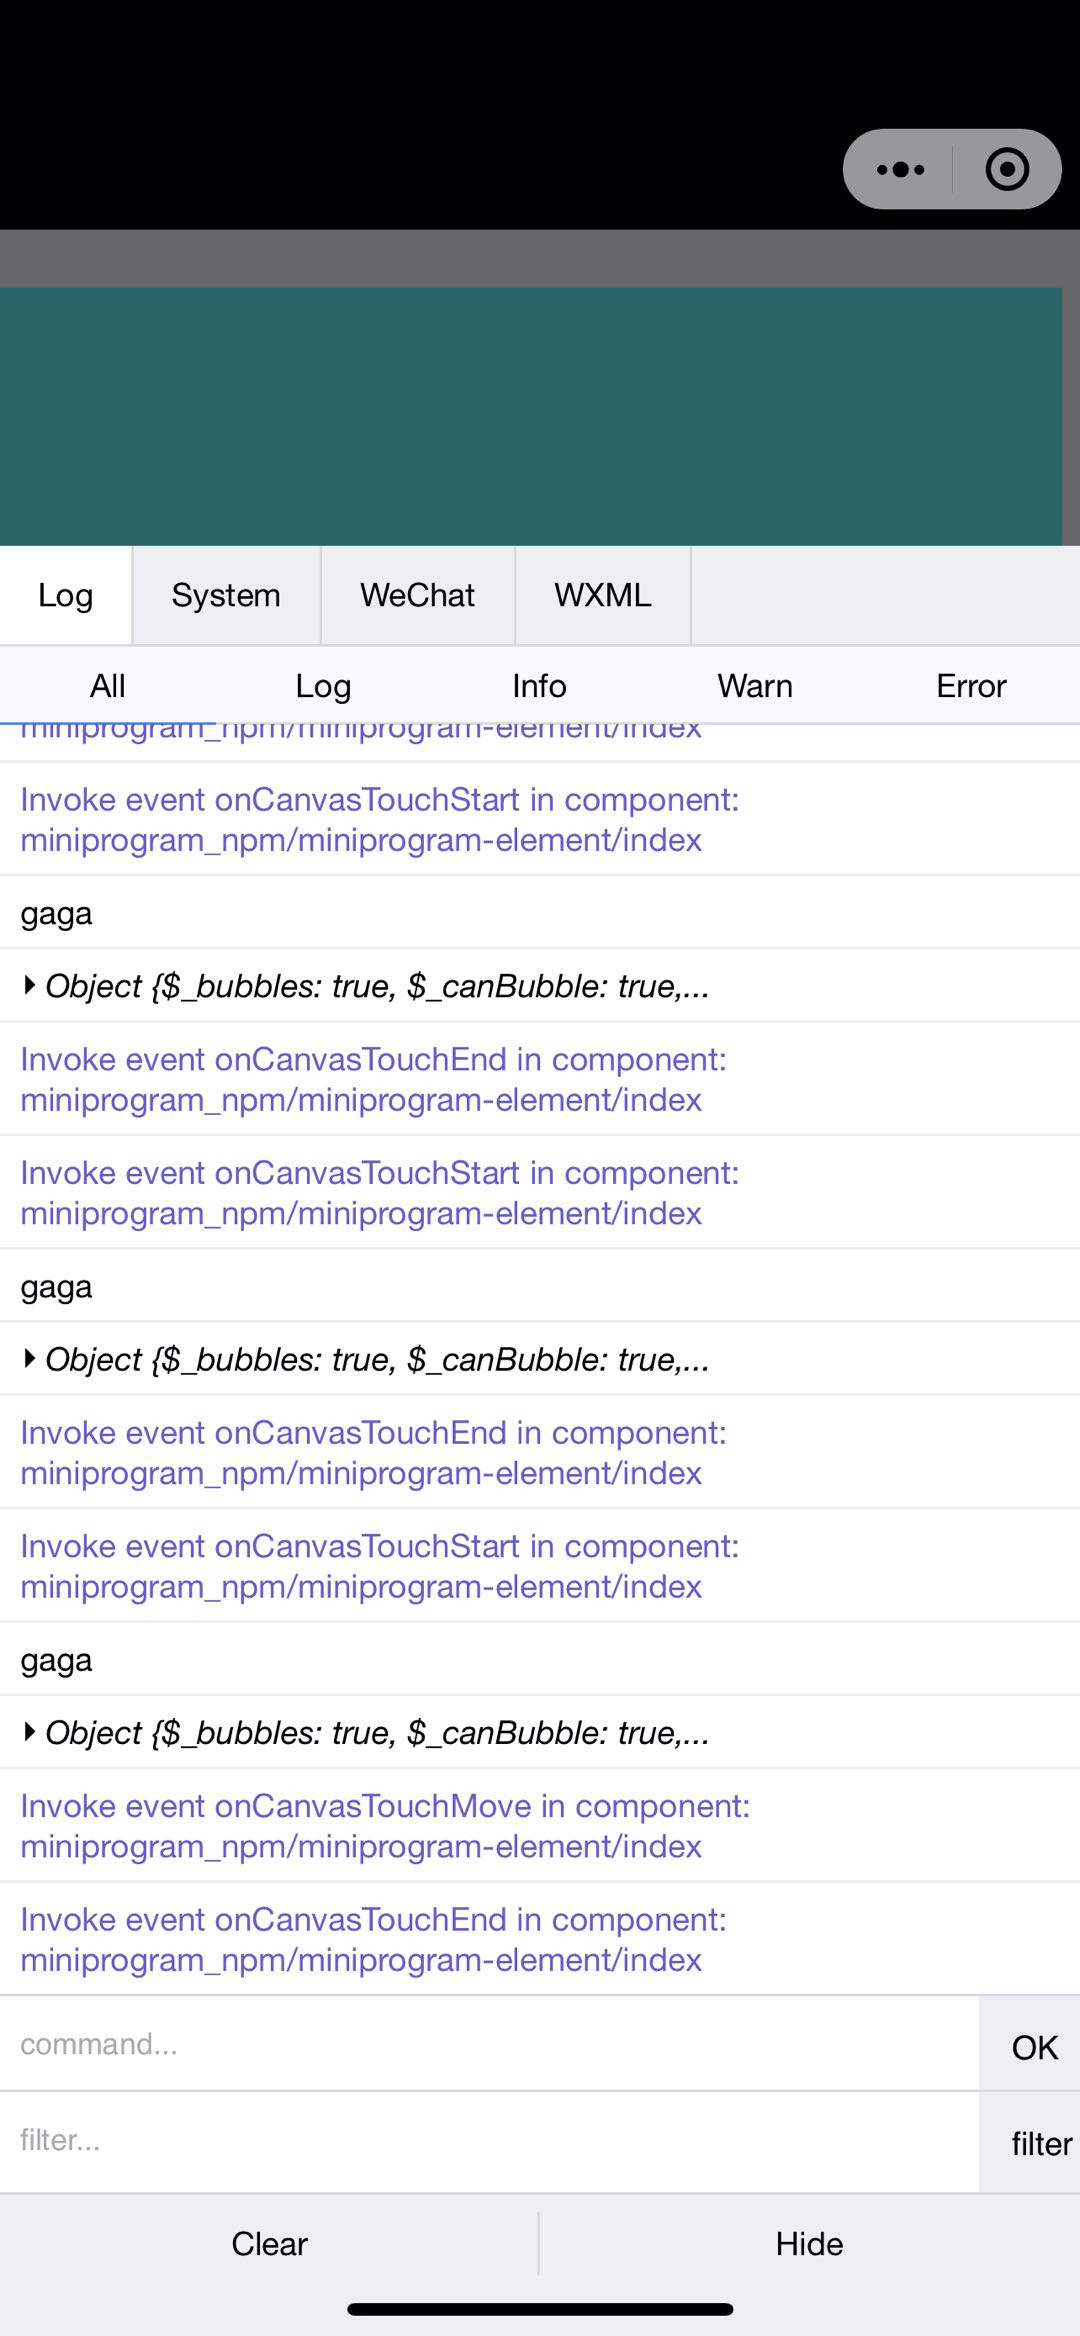Clear all console logs
The image size is (1080, 2336).
269,2243
